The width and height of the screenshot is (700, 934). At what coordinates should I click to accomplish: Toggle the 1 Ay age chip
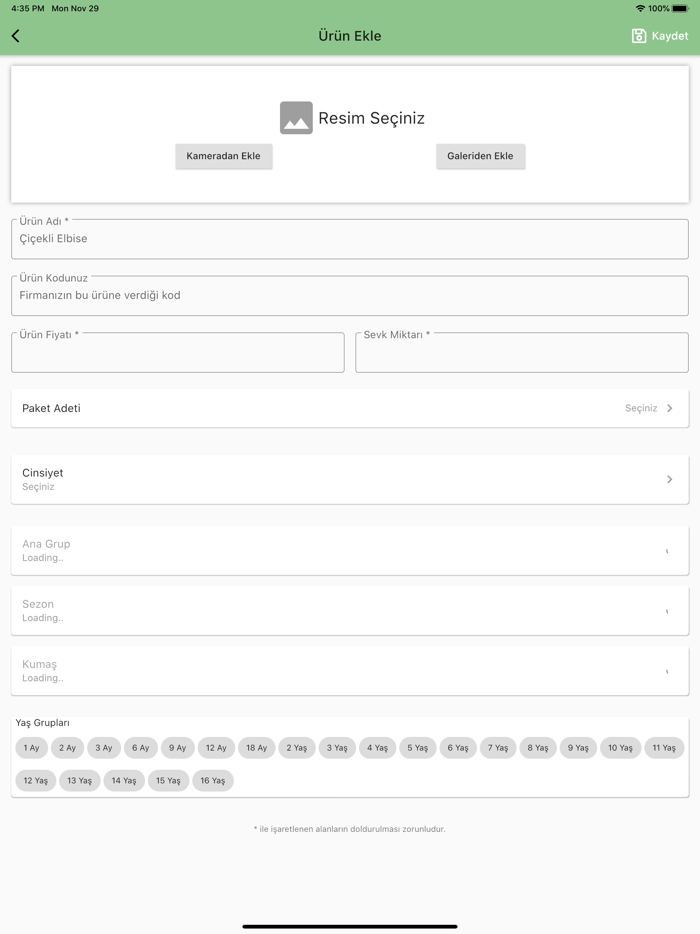click(32, 748)
